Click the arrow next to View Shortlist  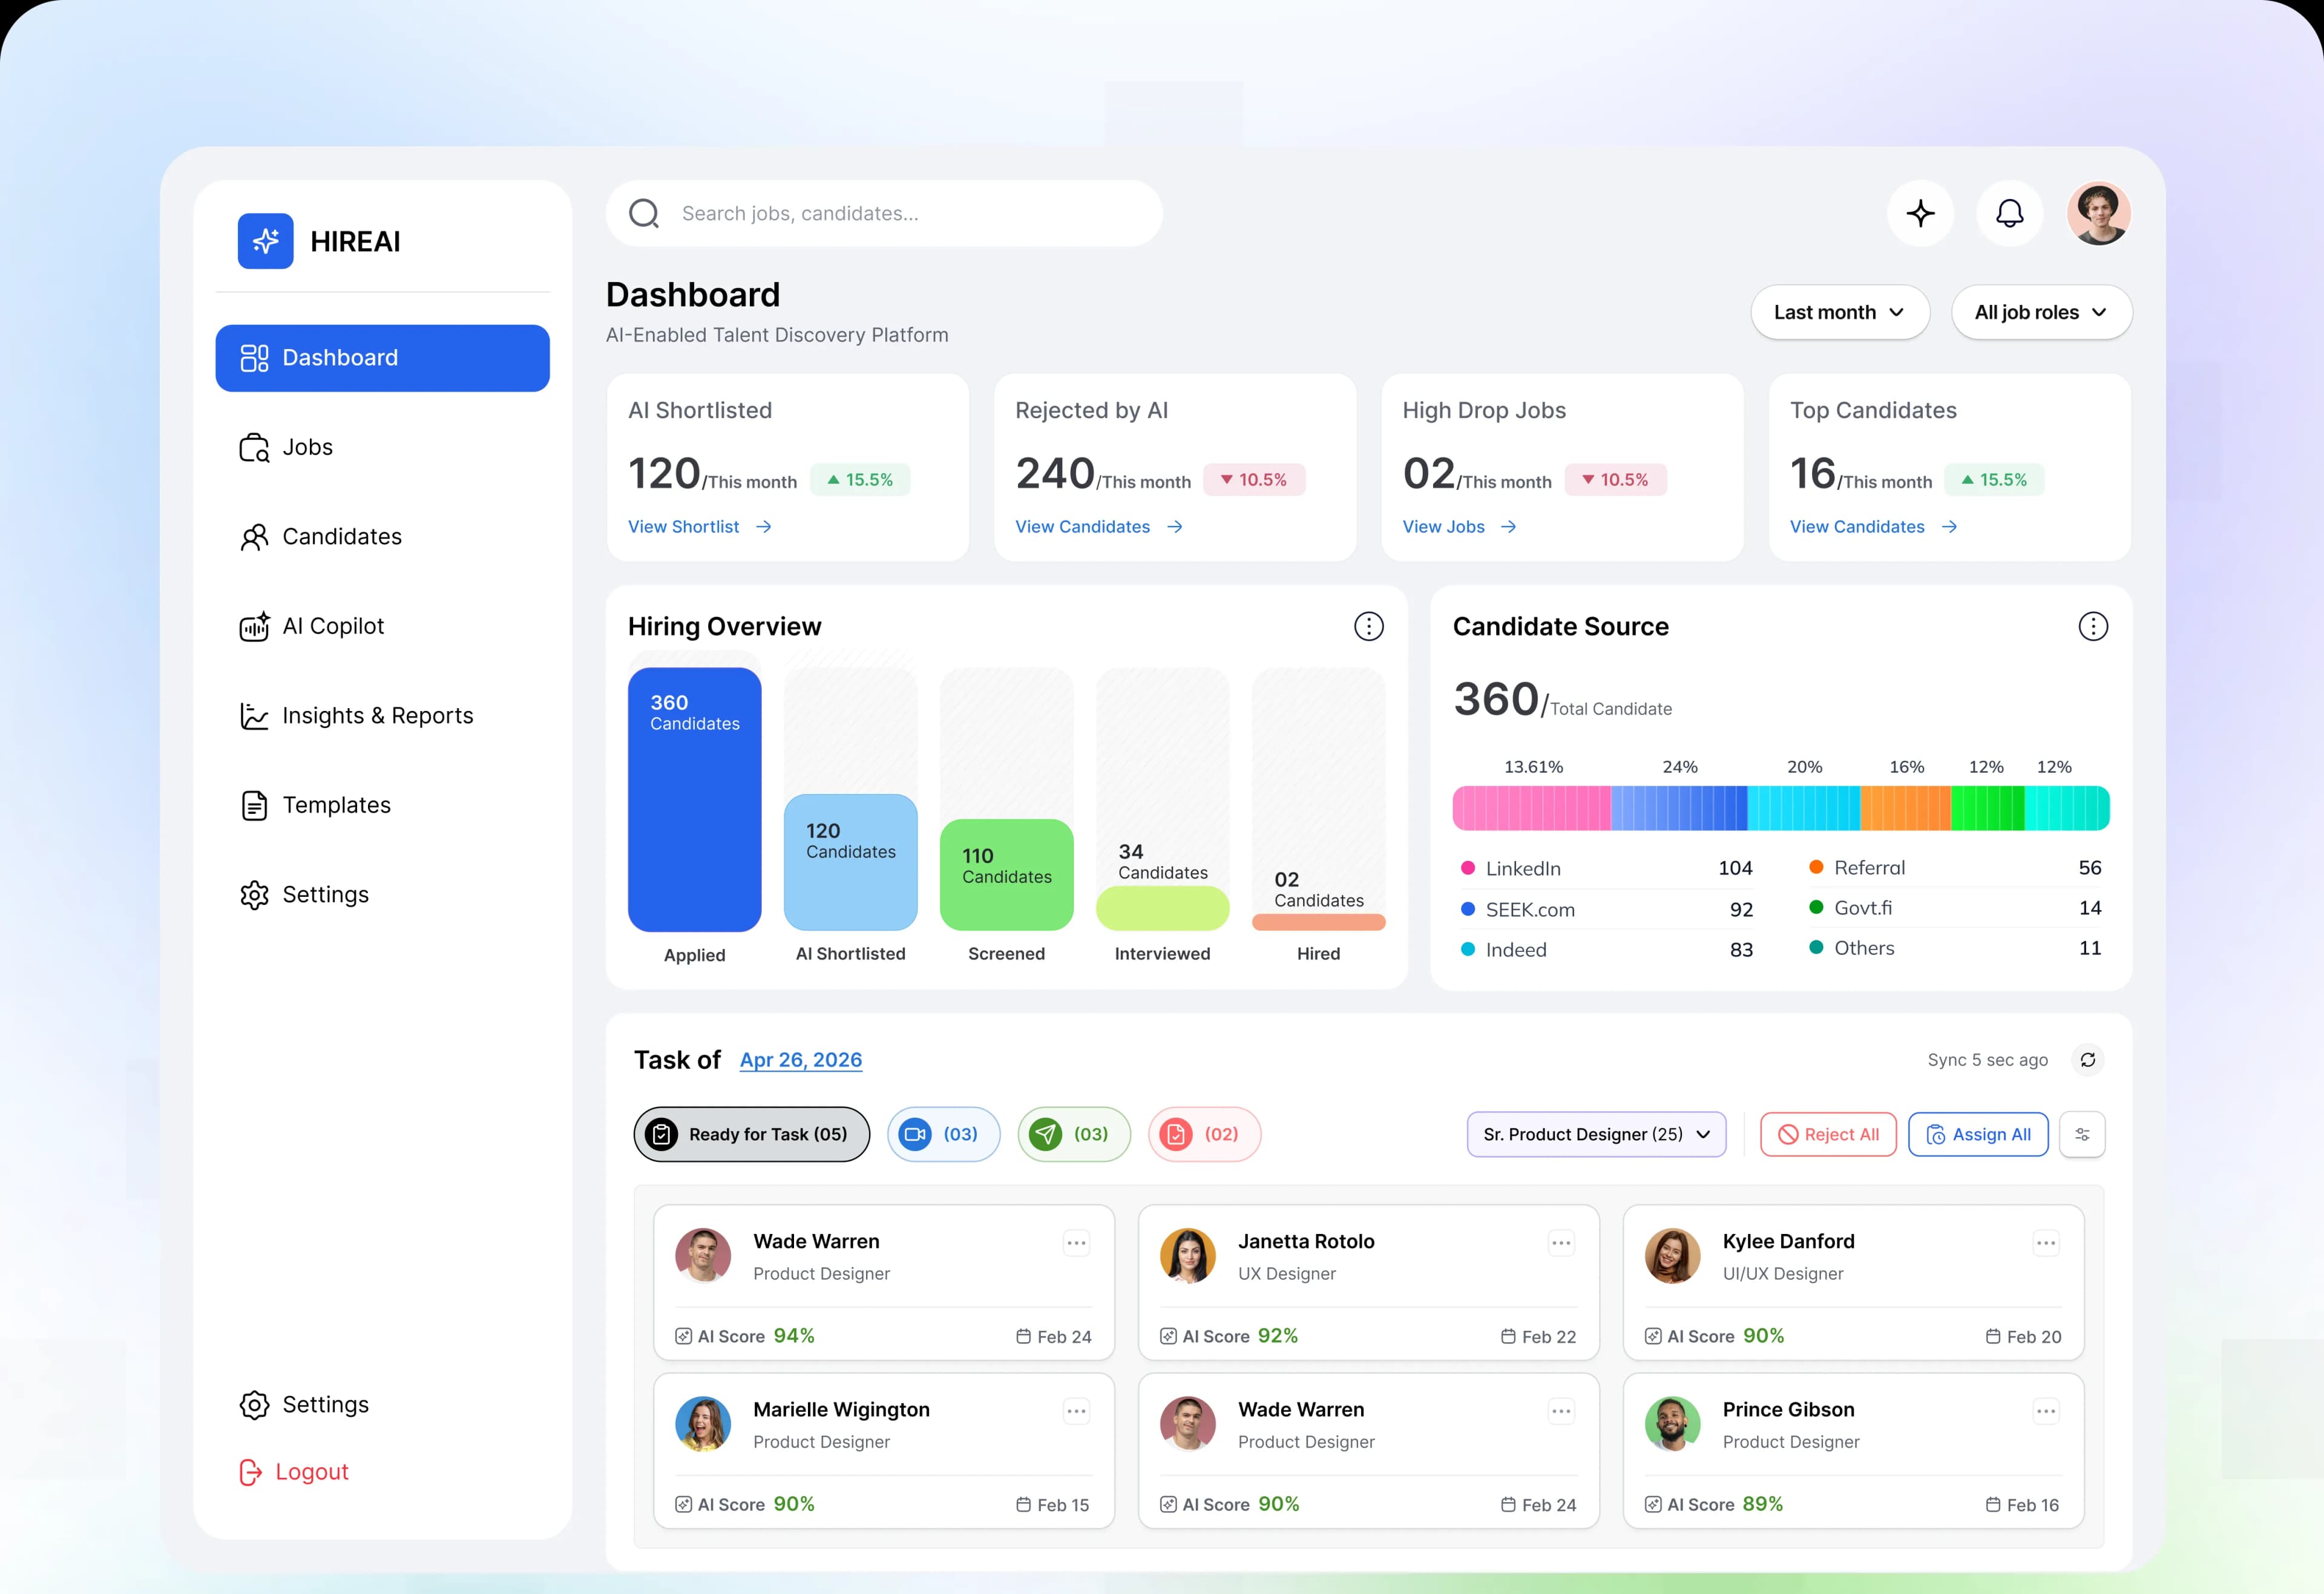pyautogui.click(x=764, y=527)
